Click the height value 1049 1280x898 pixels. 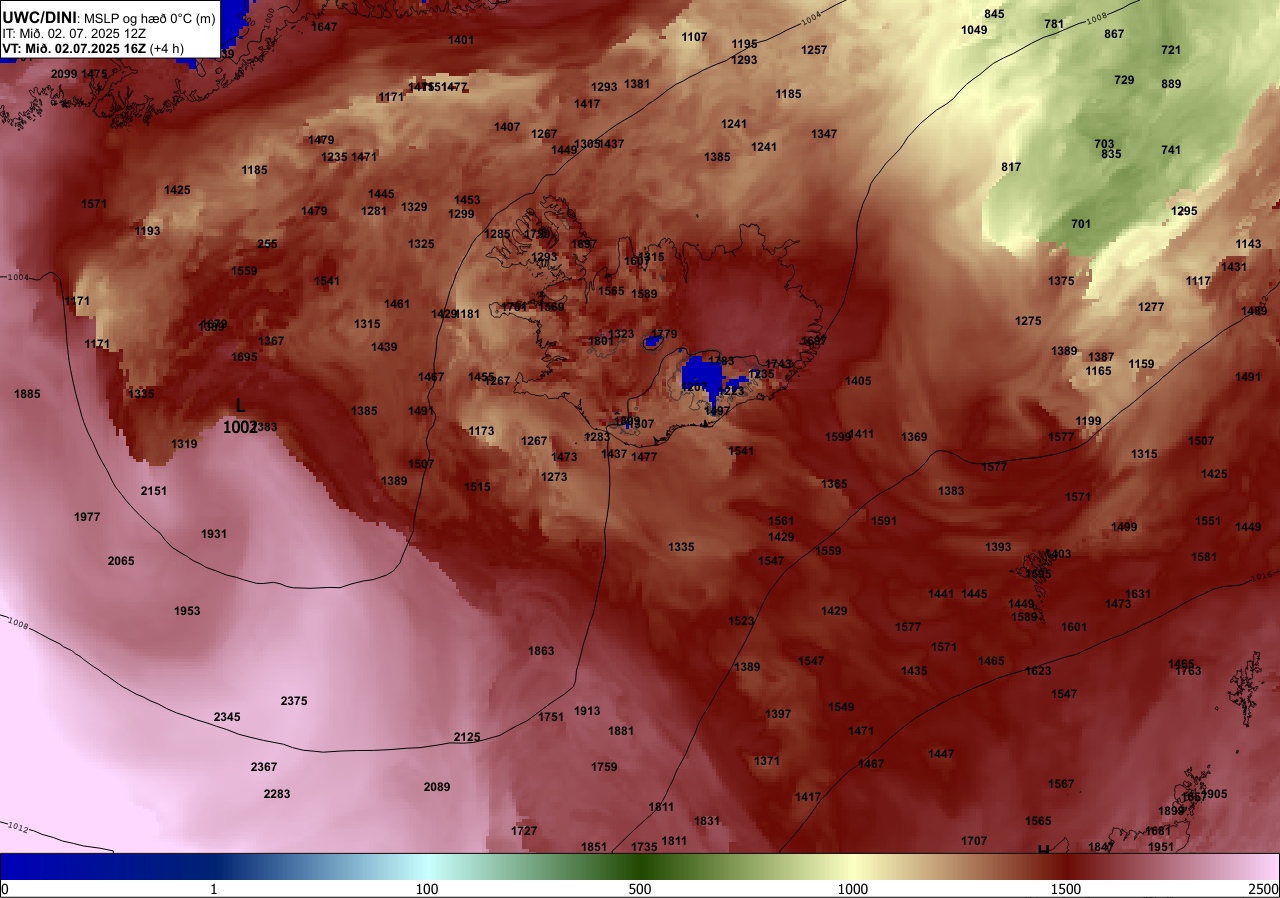pyautogui.click(x=974, y=30)
